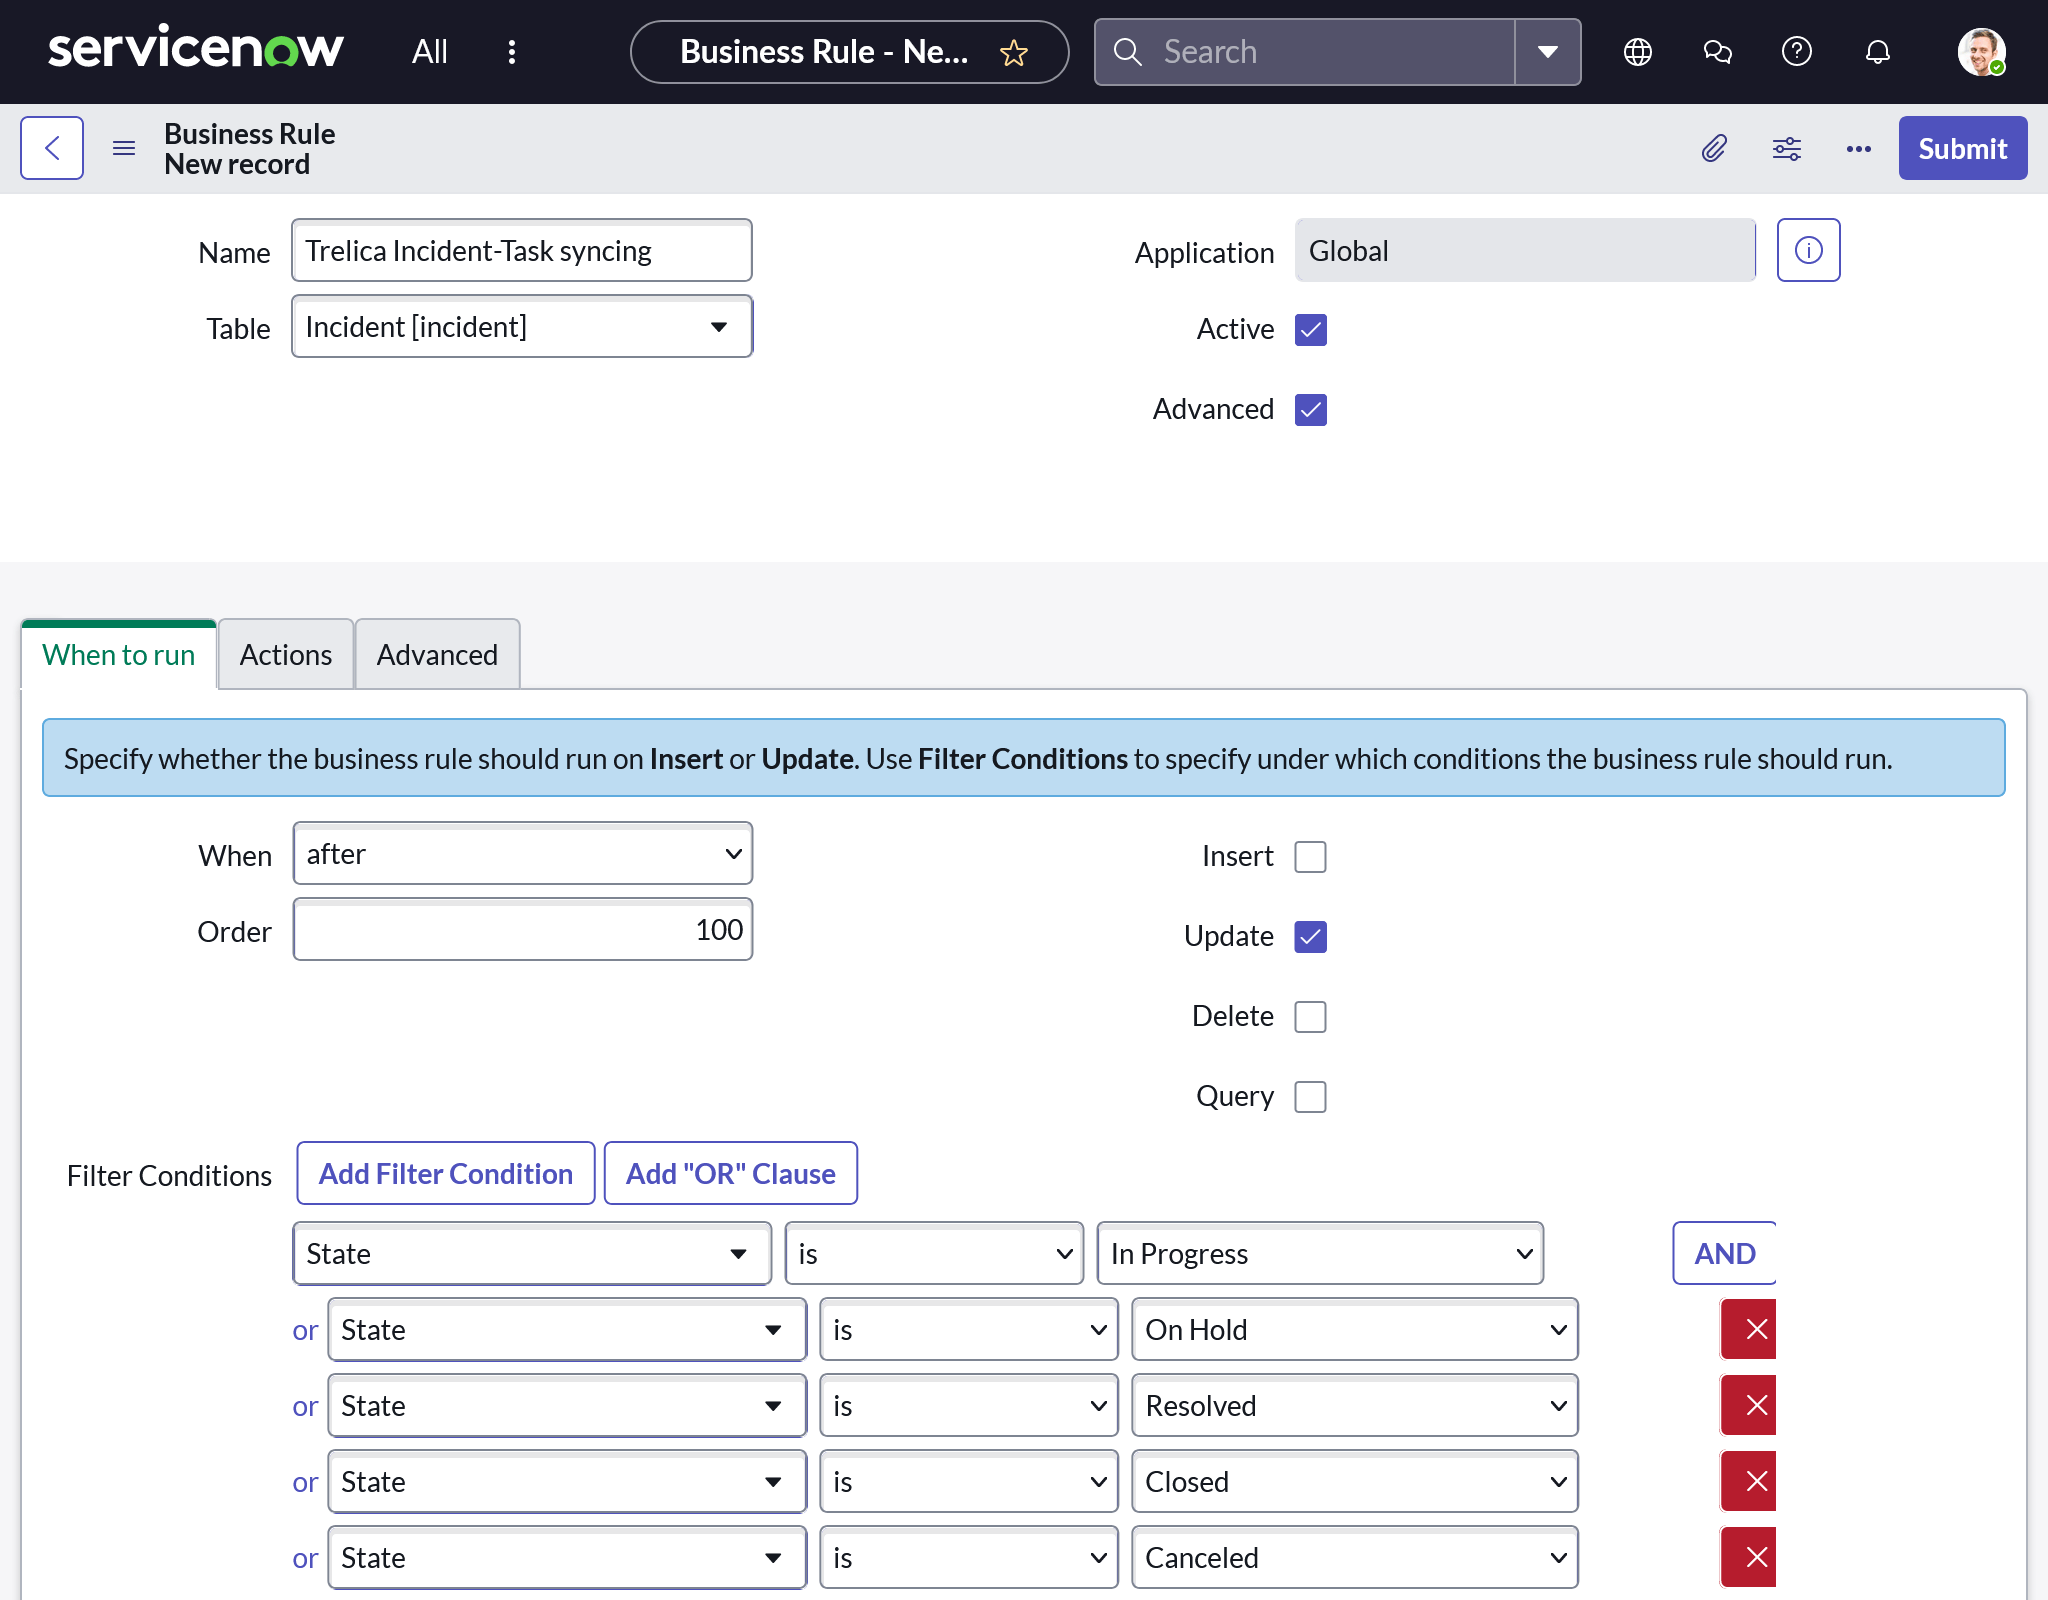Switch to the Advanced tab
2048x1600 pixels.
[x=437, y=654]
